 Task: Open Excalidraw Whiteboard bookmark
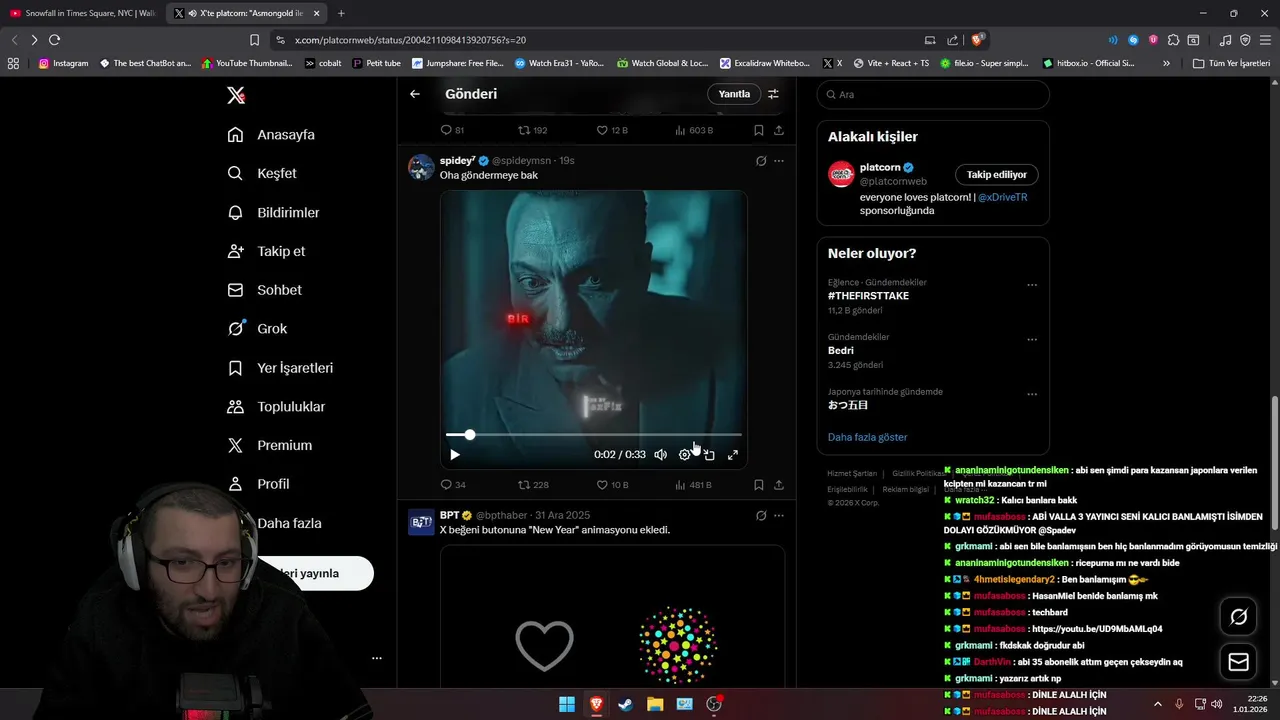click(765, 63)
